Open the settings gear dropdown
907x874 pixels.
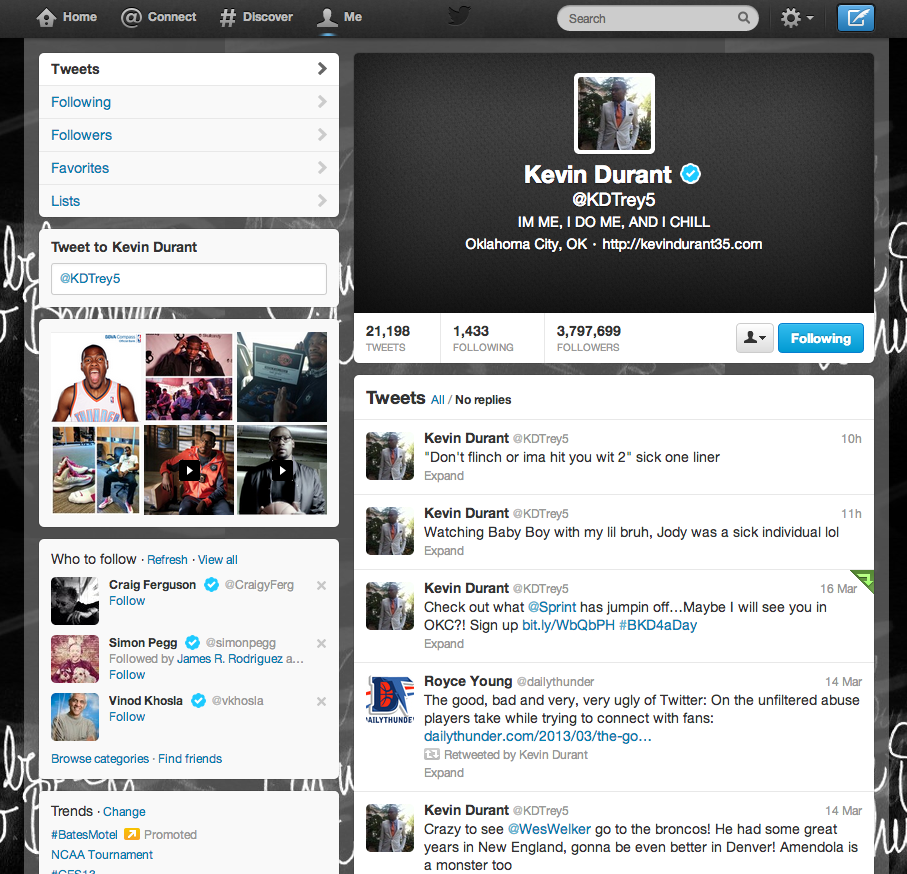796,18
